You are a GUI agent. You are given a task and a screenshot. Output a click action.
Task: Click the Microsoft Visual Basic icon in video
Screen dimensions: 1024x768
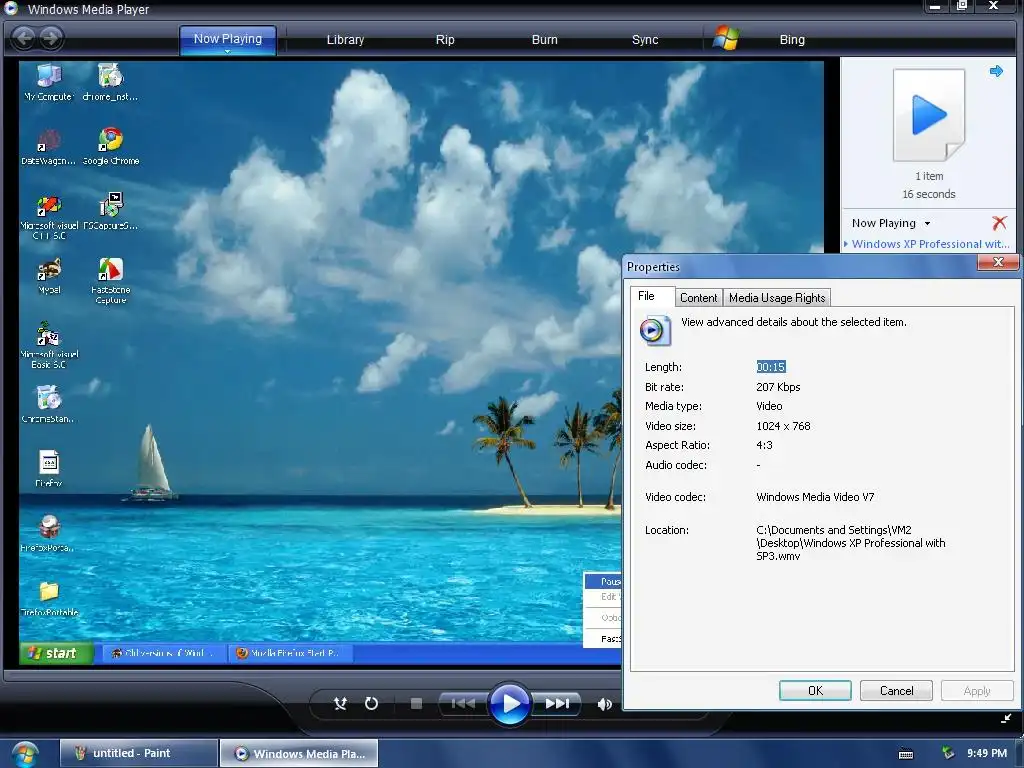coord(49,345)
